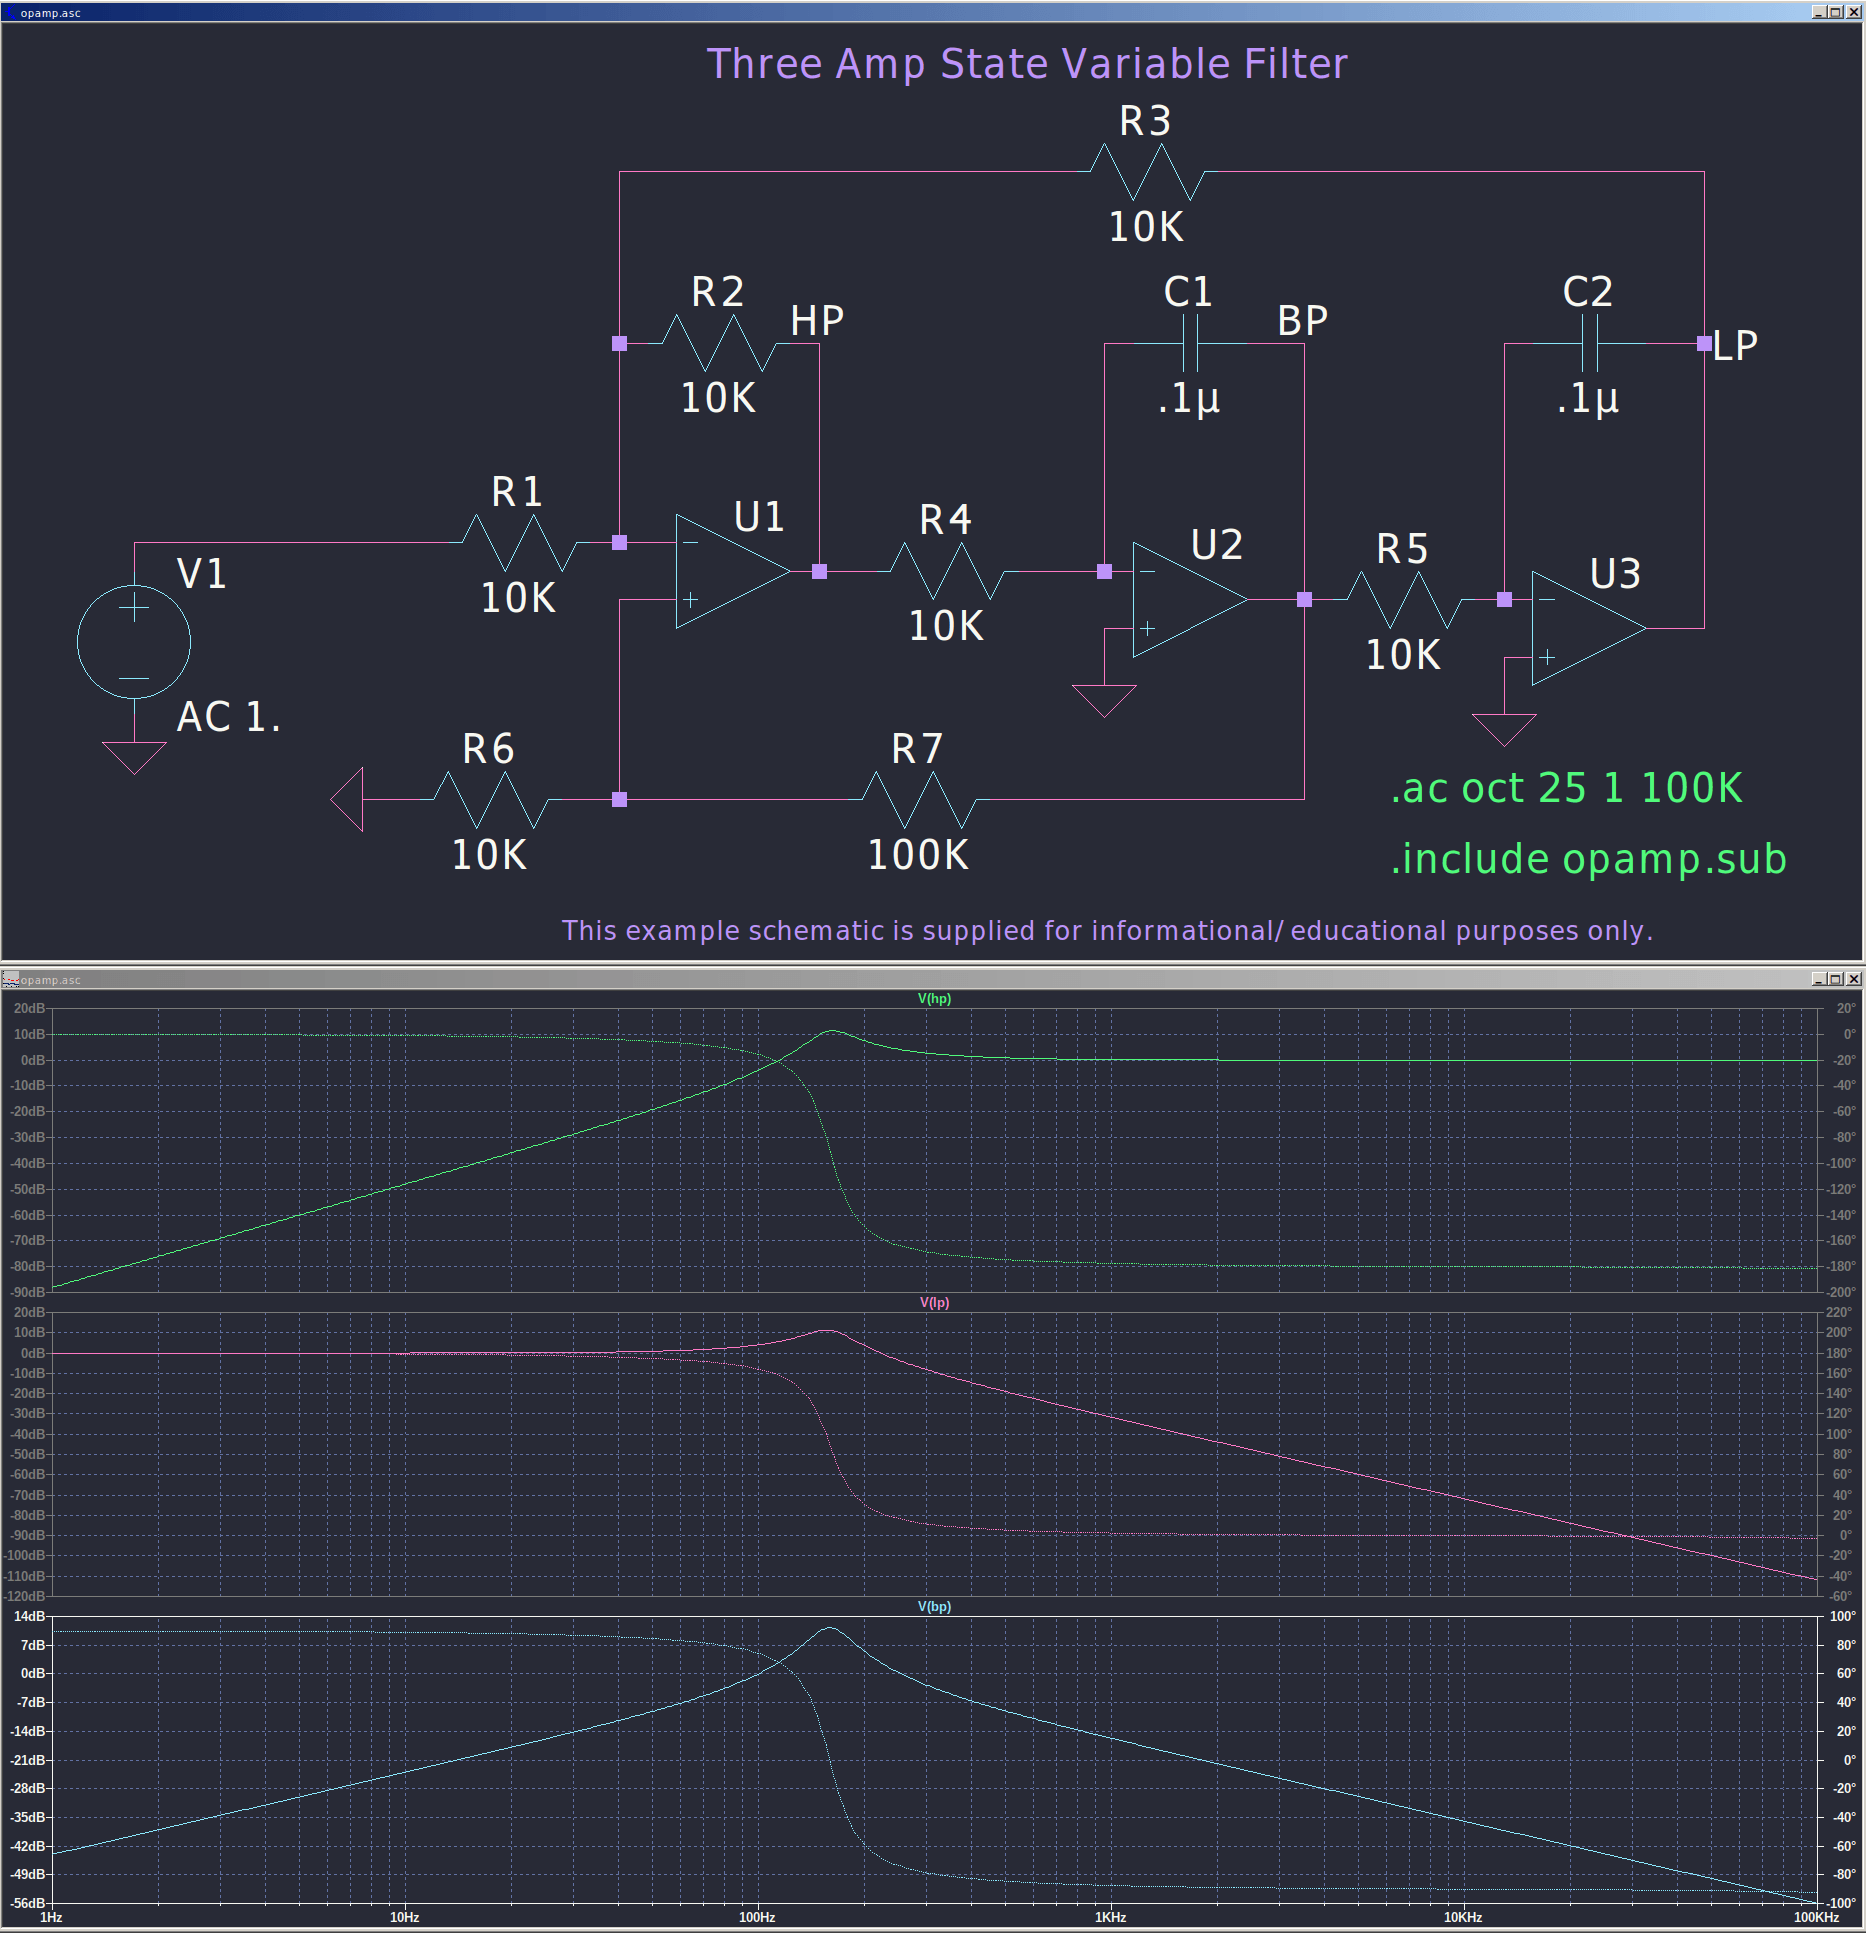The image size is (1866, 1933).
Task: Maximize the schematic window
Action: (x=1835, y=12)
